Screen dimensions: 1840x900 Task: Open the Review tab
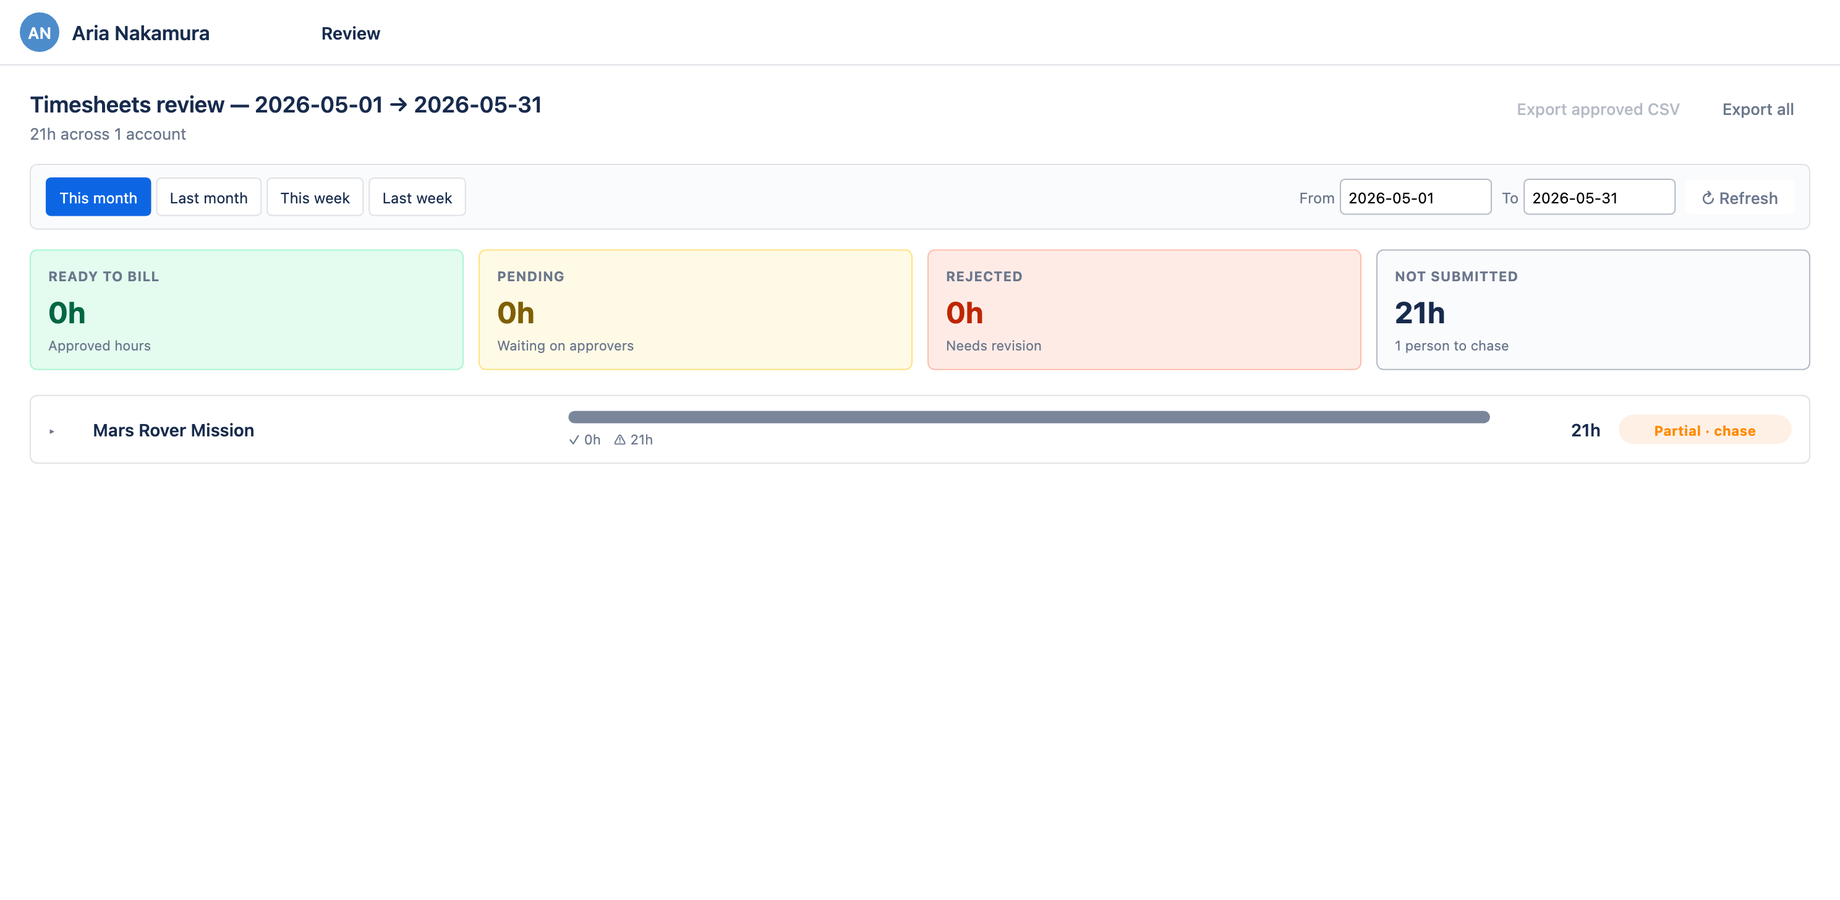(350, 33)
